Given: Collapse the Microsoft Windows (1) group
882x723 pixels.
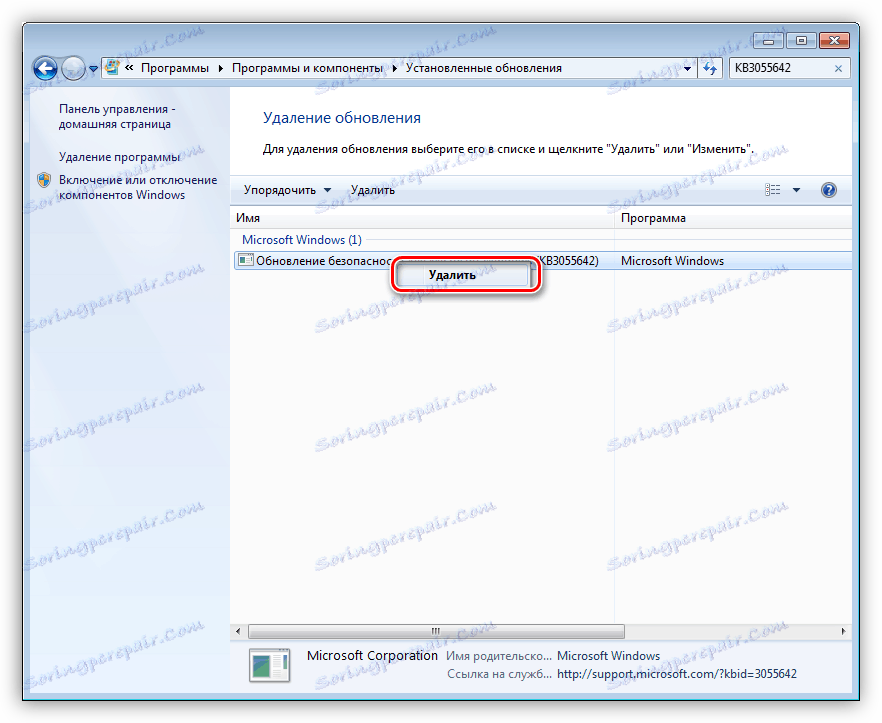Looking at the screenshot, I should pos(302,240).
